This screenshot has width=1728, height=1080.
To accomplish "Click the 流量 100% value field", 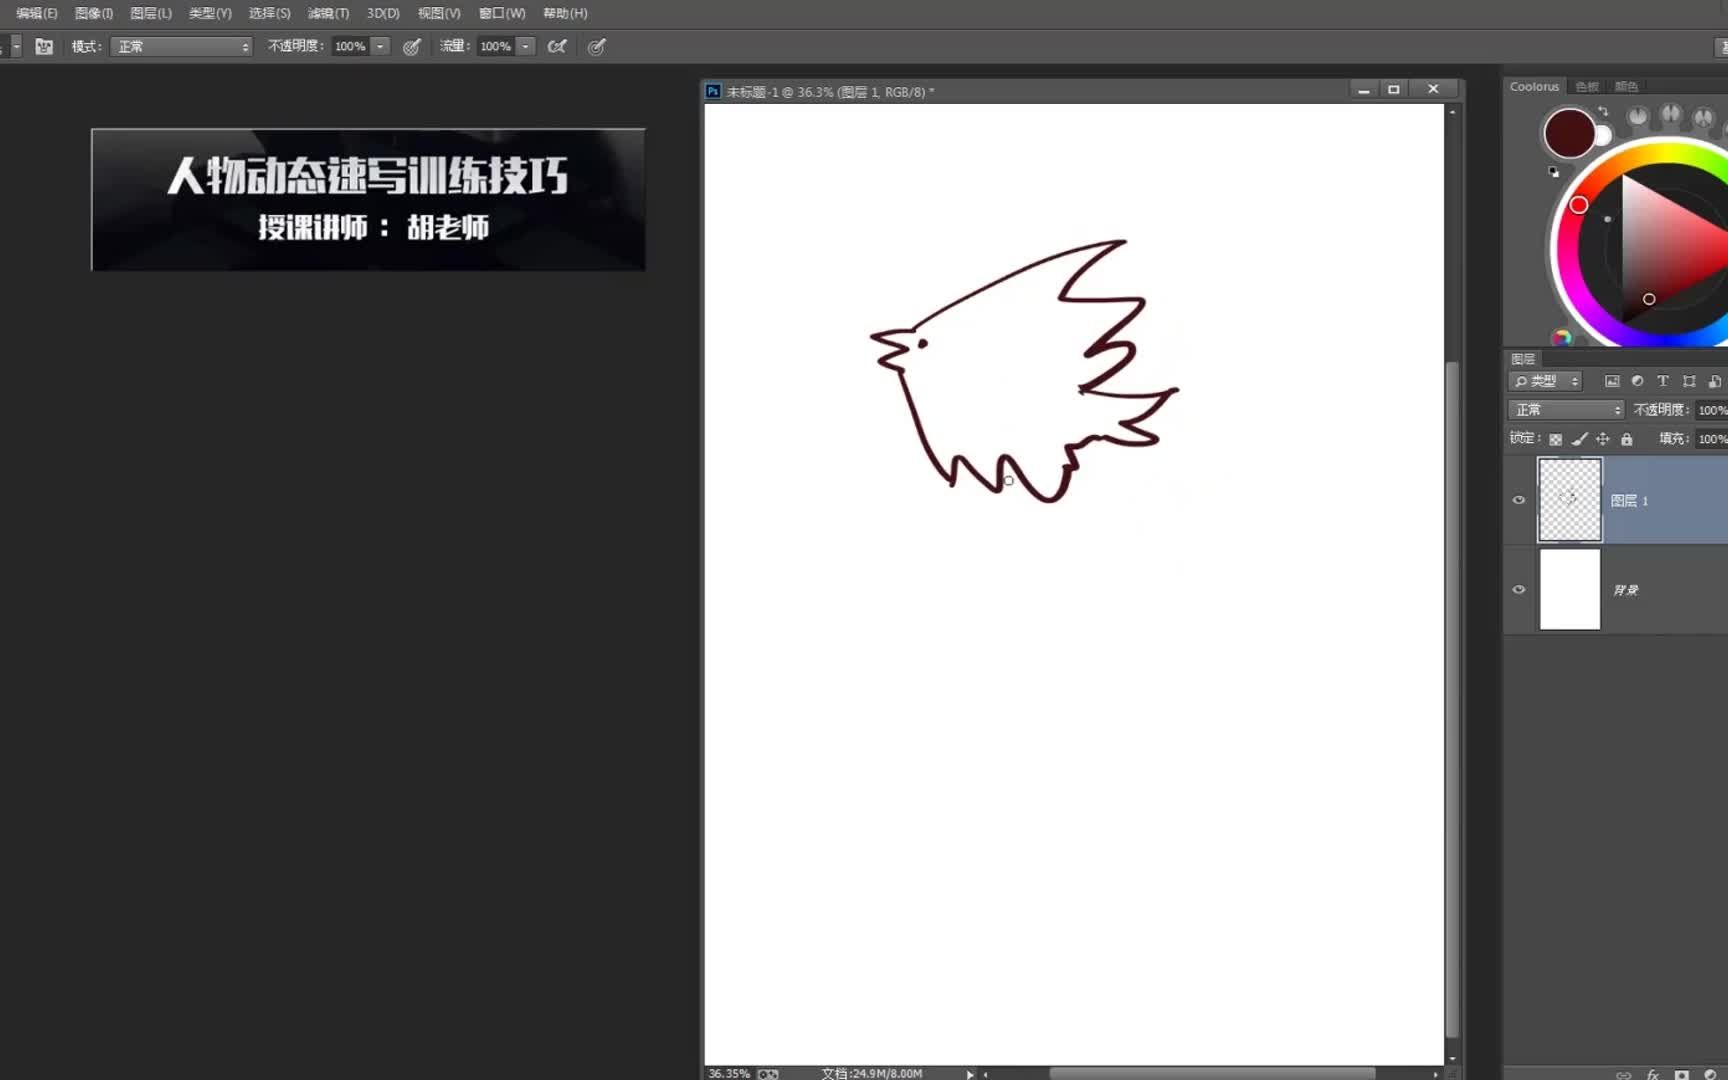I will click(496, 46).
